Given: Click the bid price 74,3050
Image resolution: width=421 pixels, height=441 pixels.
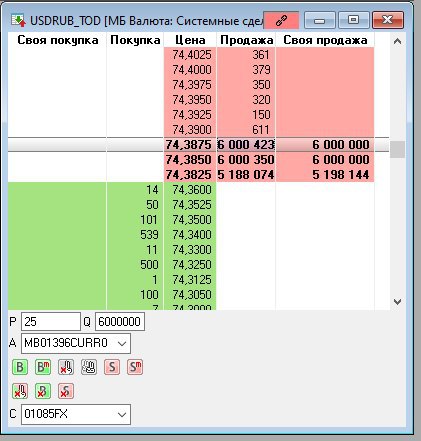Looking at the screenshot, I should tap(192, 295).
